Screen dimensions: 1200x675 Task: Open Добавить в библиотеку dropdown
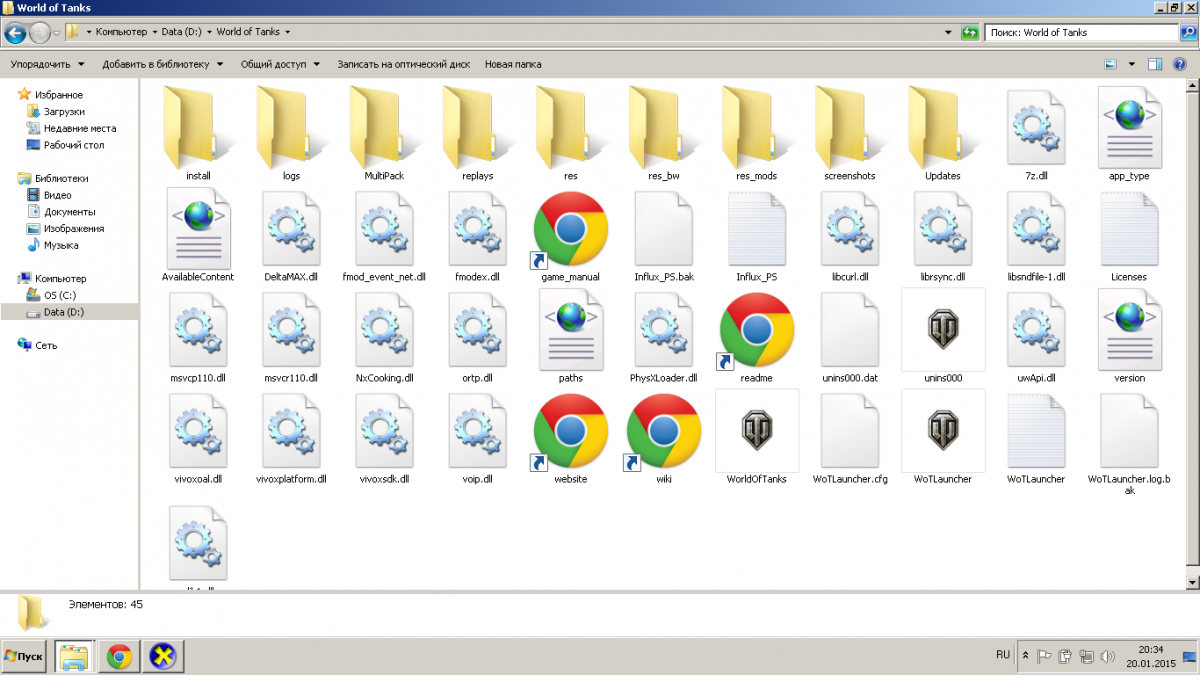(162, 64)
